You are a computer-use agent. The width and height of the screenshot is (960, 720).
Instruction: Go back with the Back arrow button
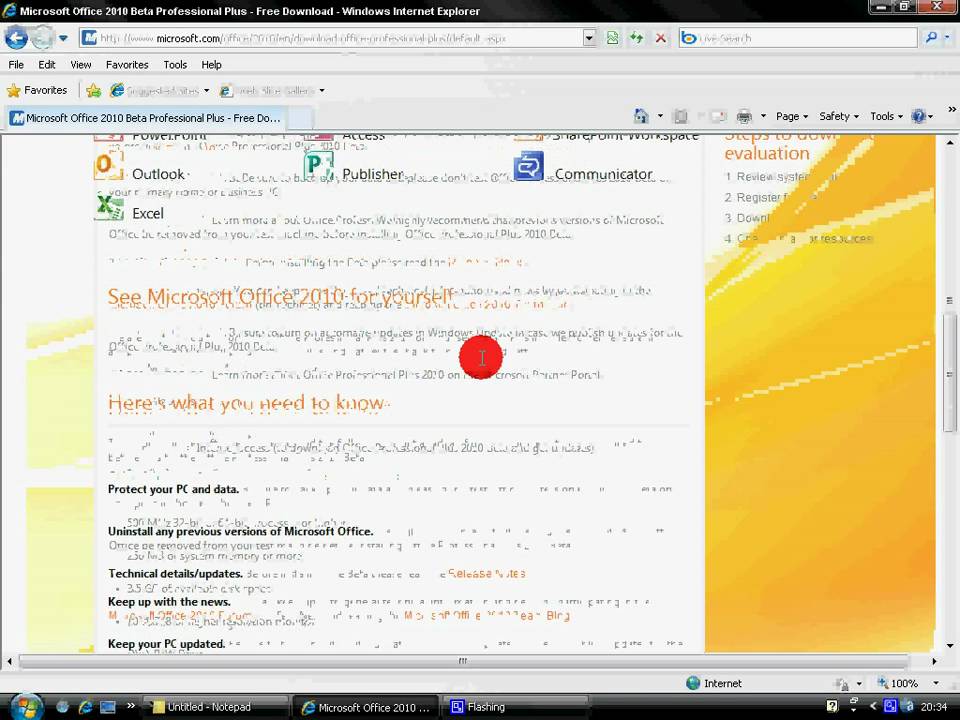point(17,38)
